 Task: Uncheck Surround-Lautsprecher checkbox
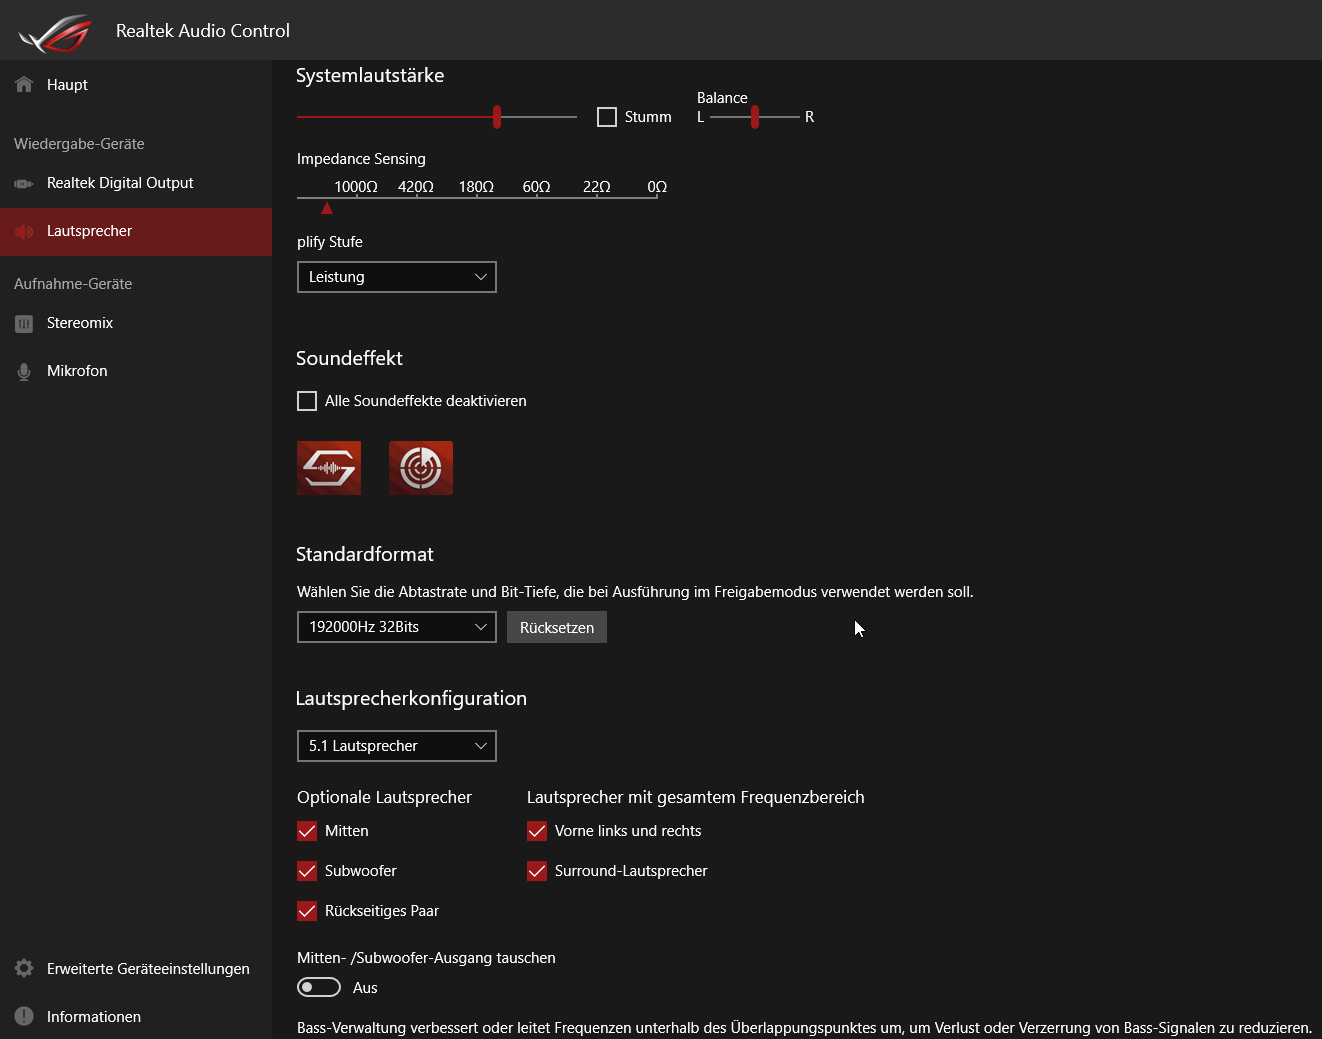pos(537,871)
